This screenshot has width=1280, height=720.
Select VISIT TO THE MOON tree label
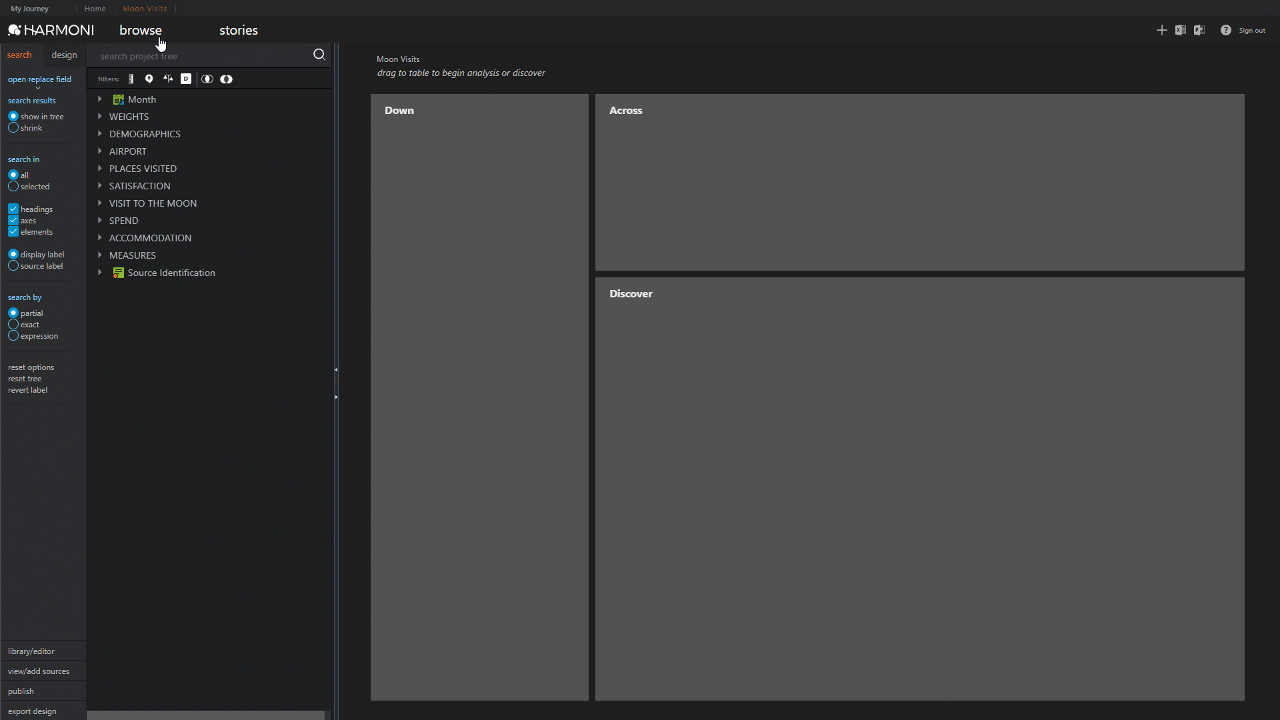point(153,203)
